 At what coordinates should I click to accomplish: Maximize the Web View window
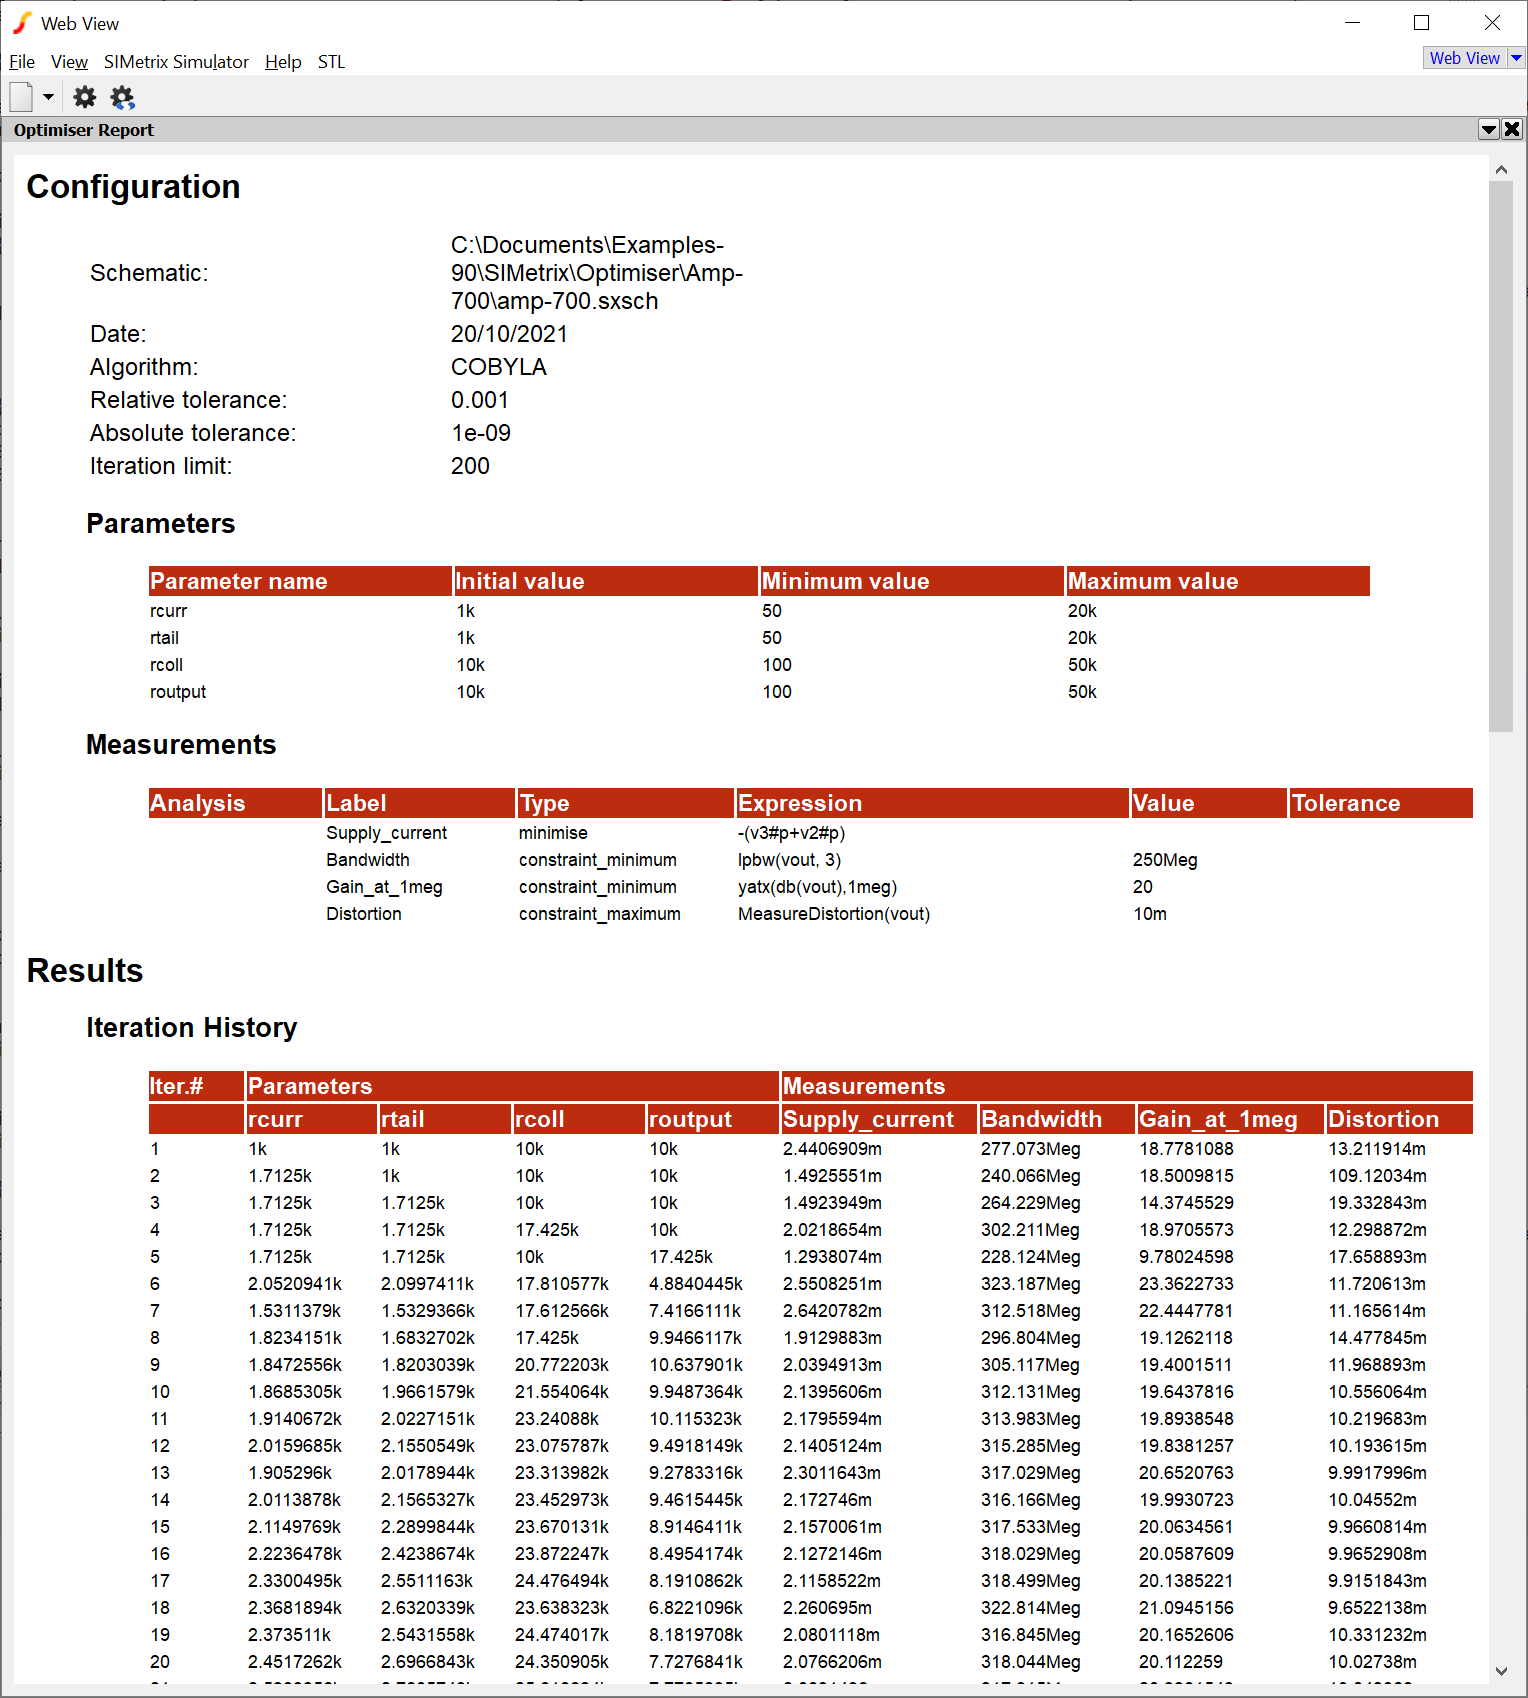pos(1421,22)
